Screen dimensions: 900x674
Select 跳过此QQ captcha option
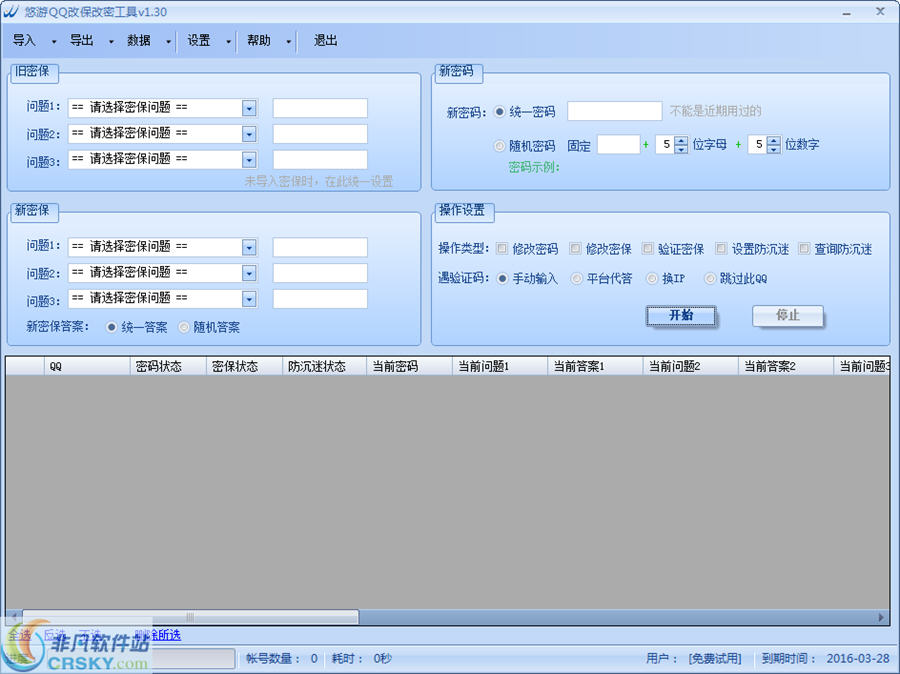[x=710, y=278]
